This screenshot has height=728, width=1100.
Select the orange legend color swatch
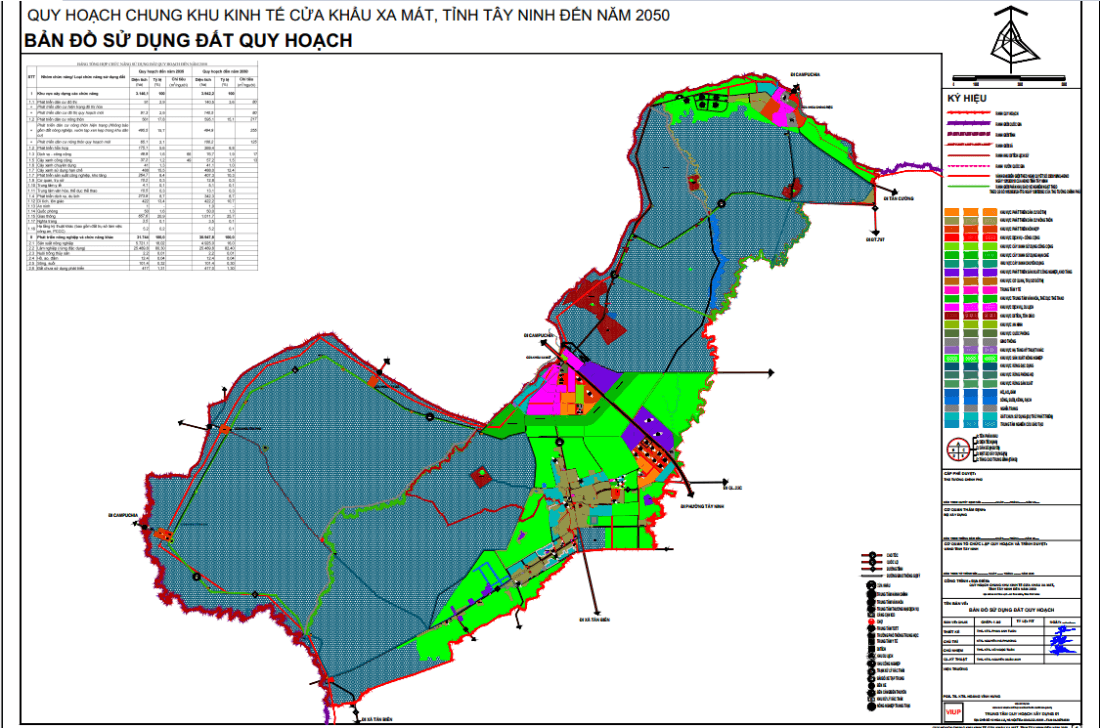pos(951,212)
